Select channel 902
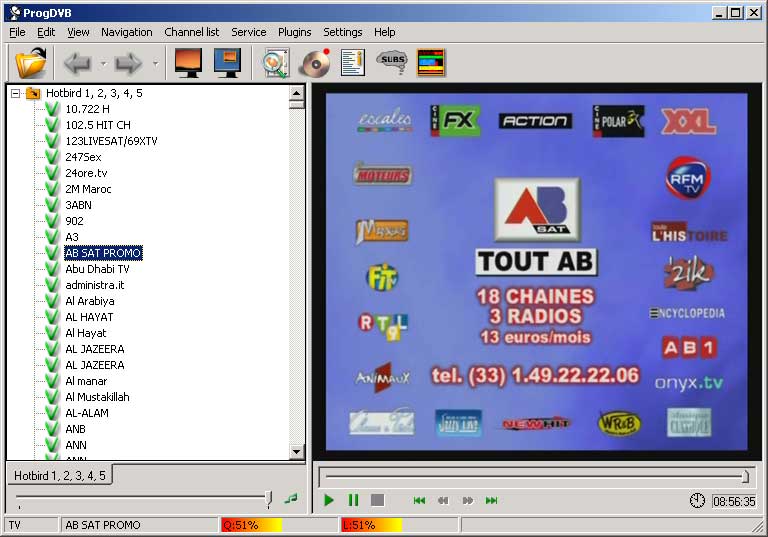 coord(74,221)
